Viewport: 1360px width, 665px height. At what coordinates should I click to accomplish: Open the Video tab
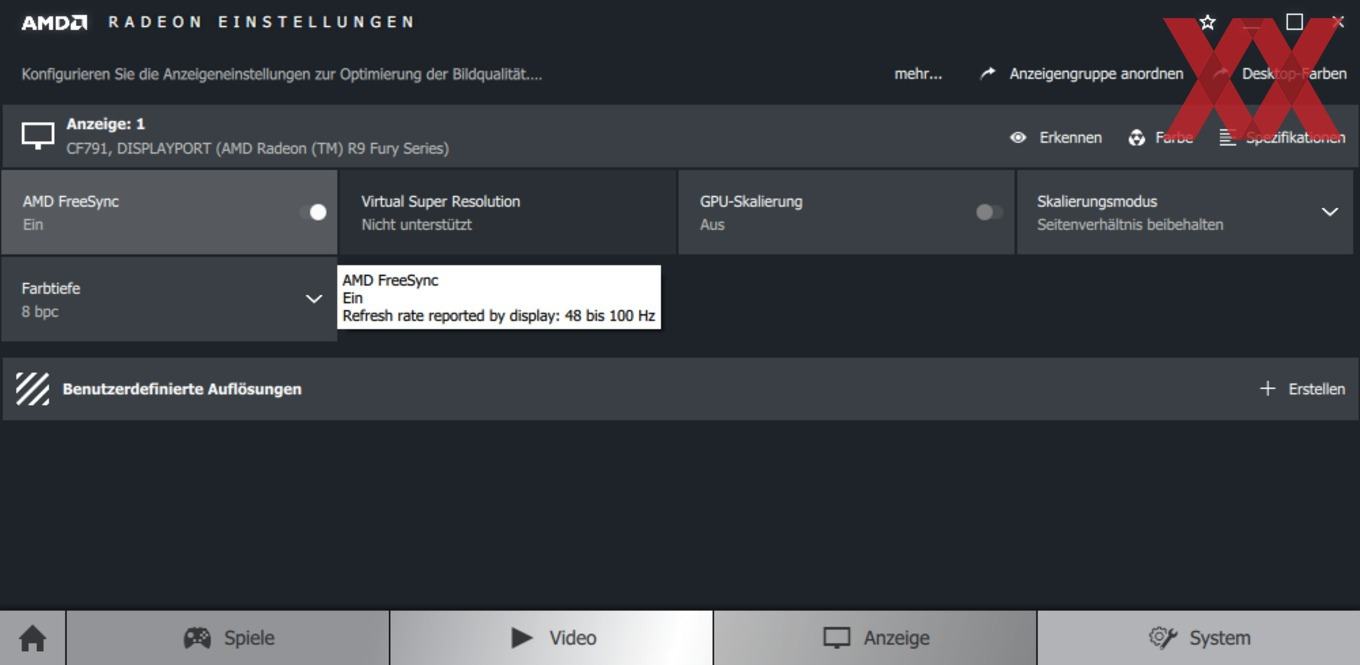click(551, 638)
